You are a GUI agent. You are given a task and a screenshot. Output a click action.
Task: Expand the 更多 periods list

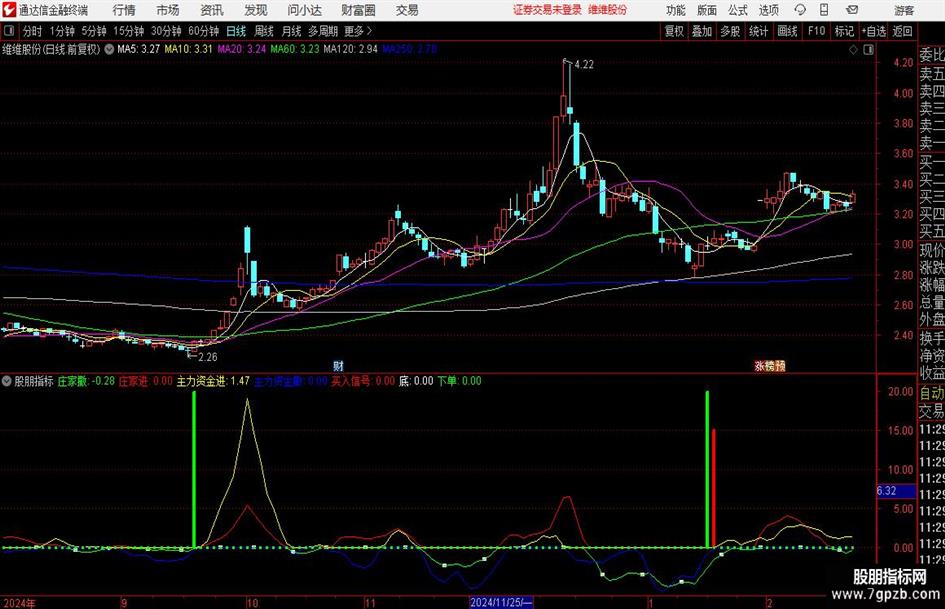358,31
